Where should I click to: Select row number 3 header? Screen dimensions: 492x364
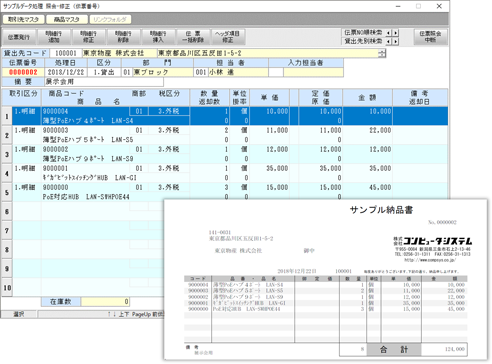pos(7,154)
